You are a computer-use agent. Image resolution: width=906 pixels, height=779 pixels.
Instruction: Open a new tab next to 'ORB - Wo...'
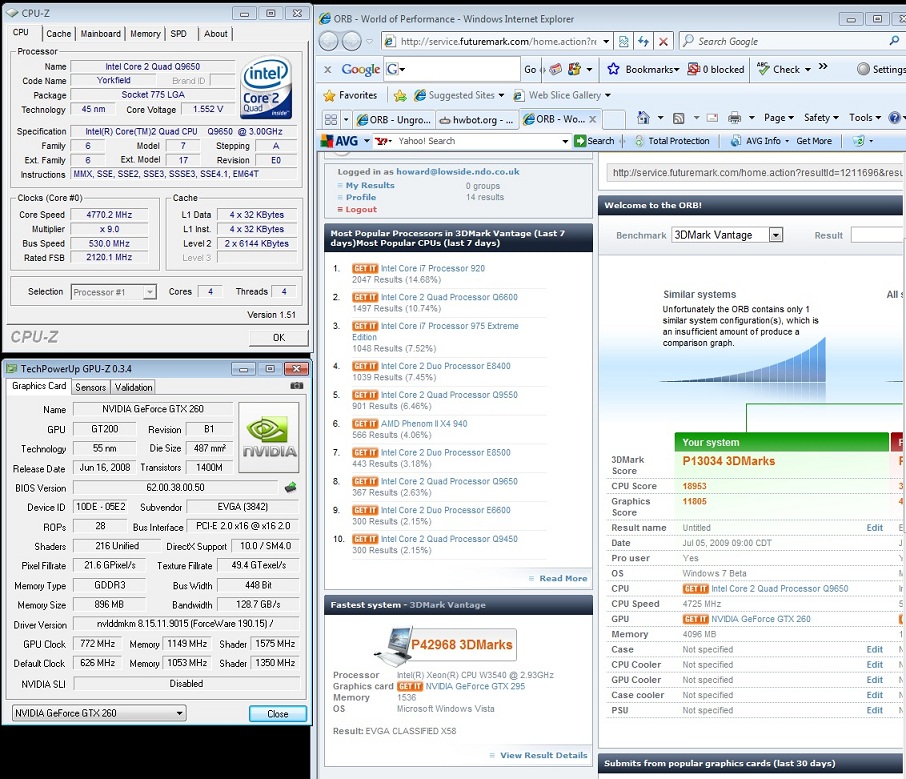(x=614, y=119)
